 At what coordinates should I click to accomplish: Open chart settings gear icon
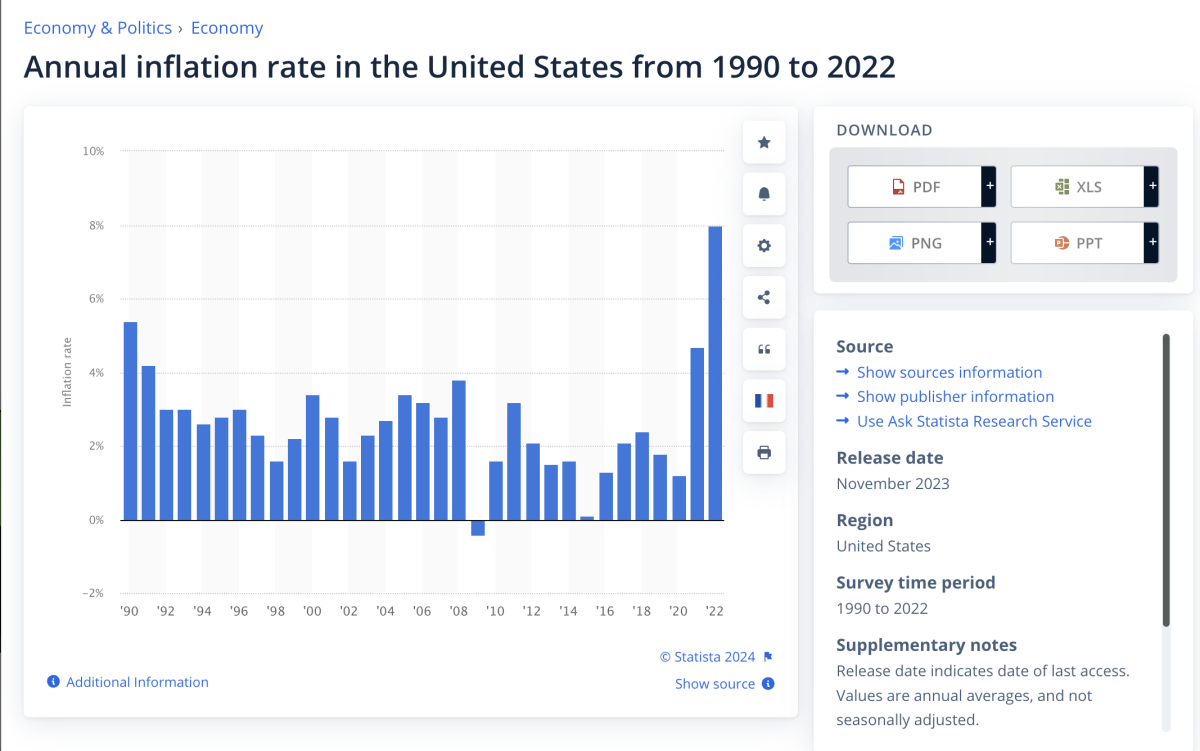click(764, 246)
